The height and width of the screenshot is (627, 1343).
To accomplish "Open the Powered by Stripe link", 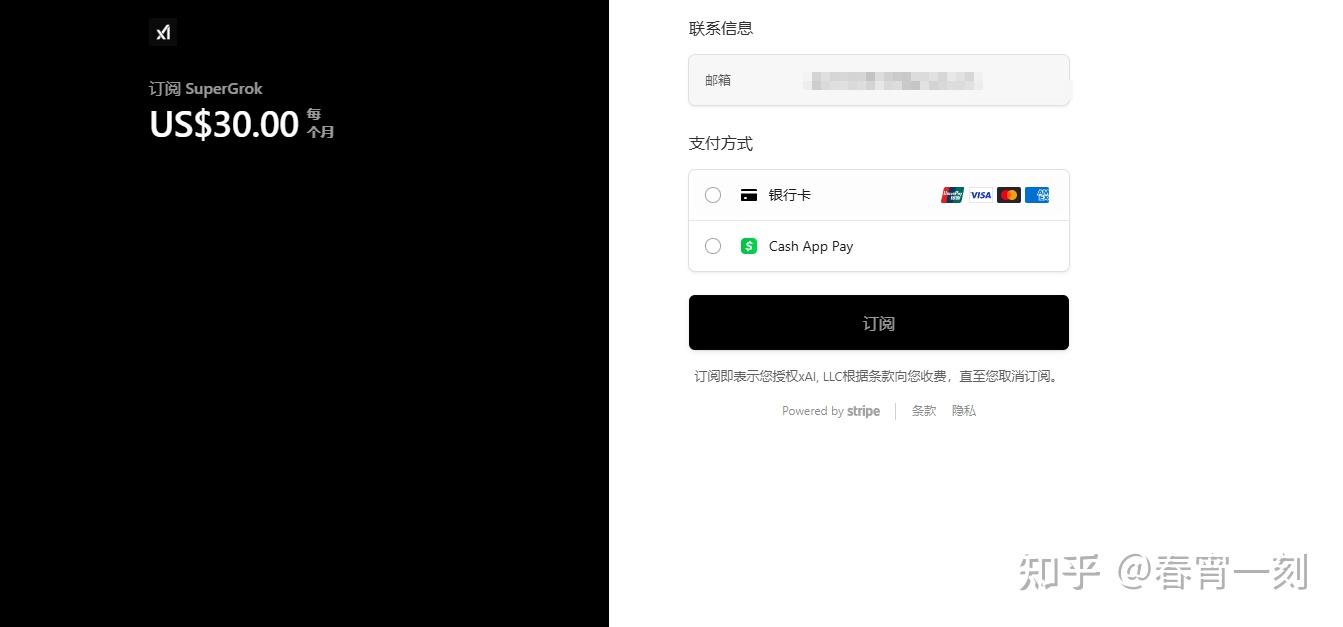I will click(x=831, y=411).
